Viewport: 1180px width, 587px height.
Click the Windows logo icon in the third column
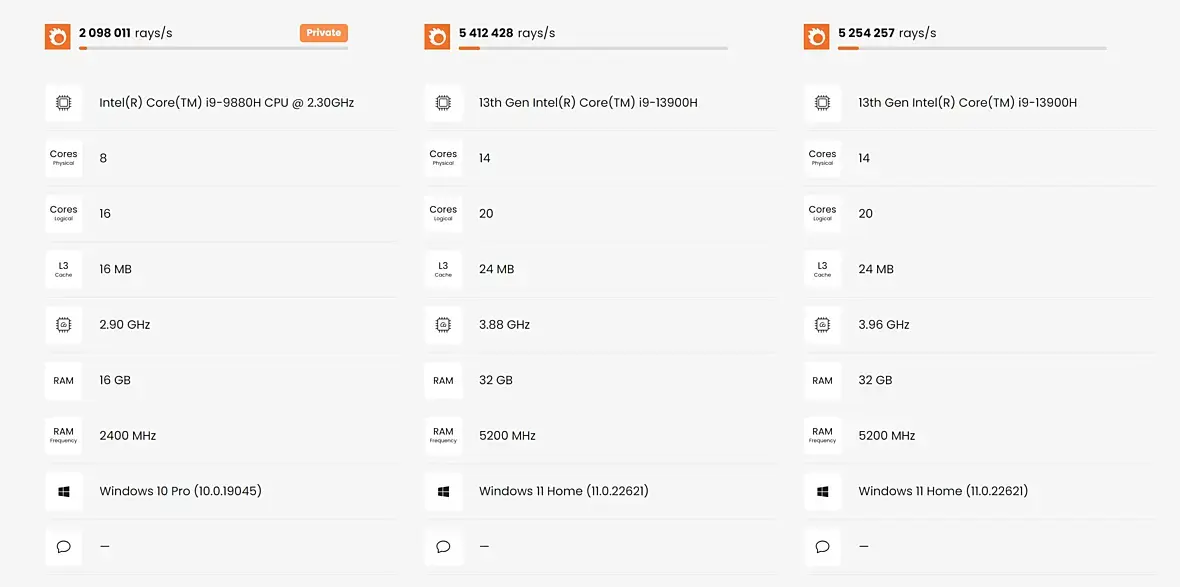coord(822,491)
